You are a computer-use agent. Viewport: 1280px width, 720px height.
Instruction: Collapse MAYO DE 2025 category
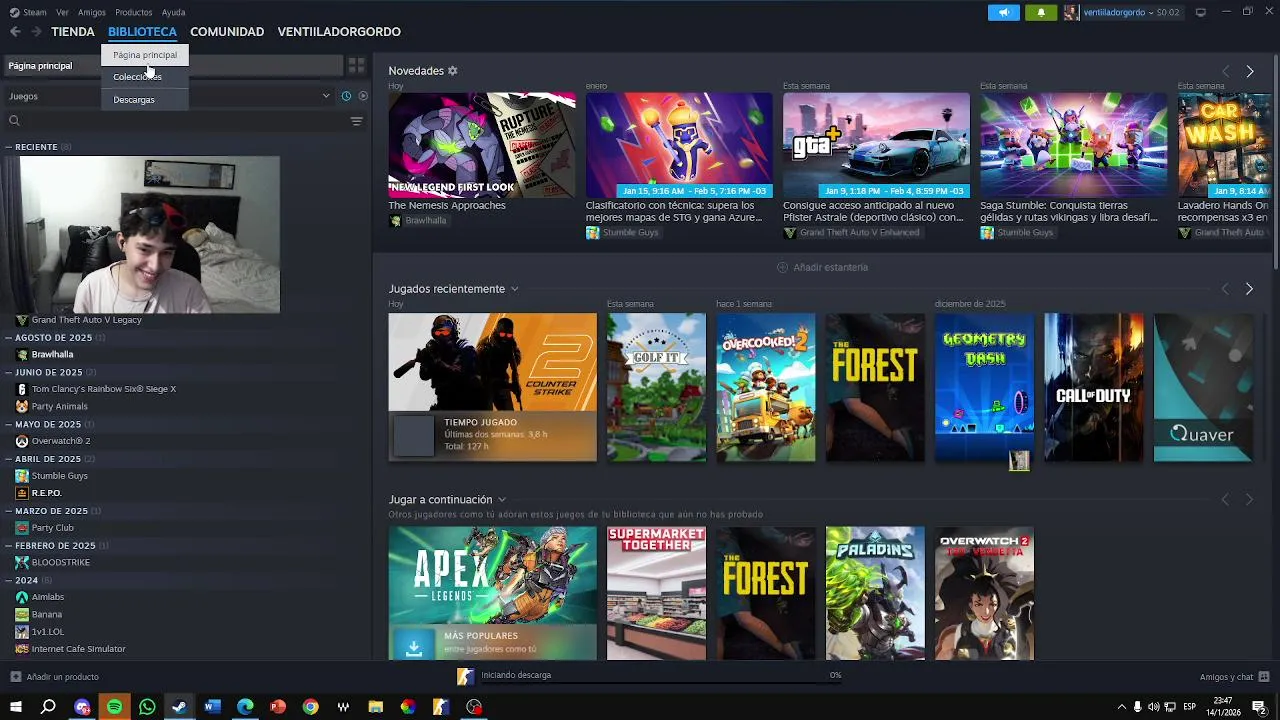8,424
